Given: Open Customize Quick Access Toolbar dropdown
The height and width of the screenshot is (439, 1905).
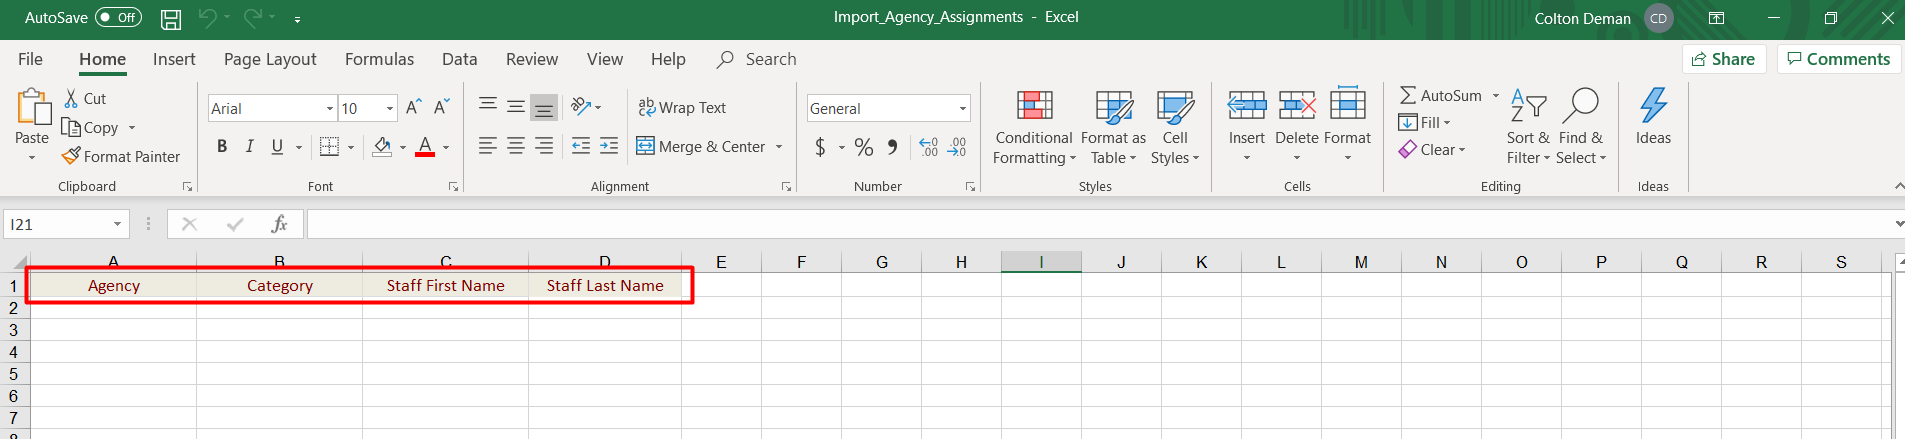Looking at the screenshot, I should 298,19.
